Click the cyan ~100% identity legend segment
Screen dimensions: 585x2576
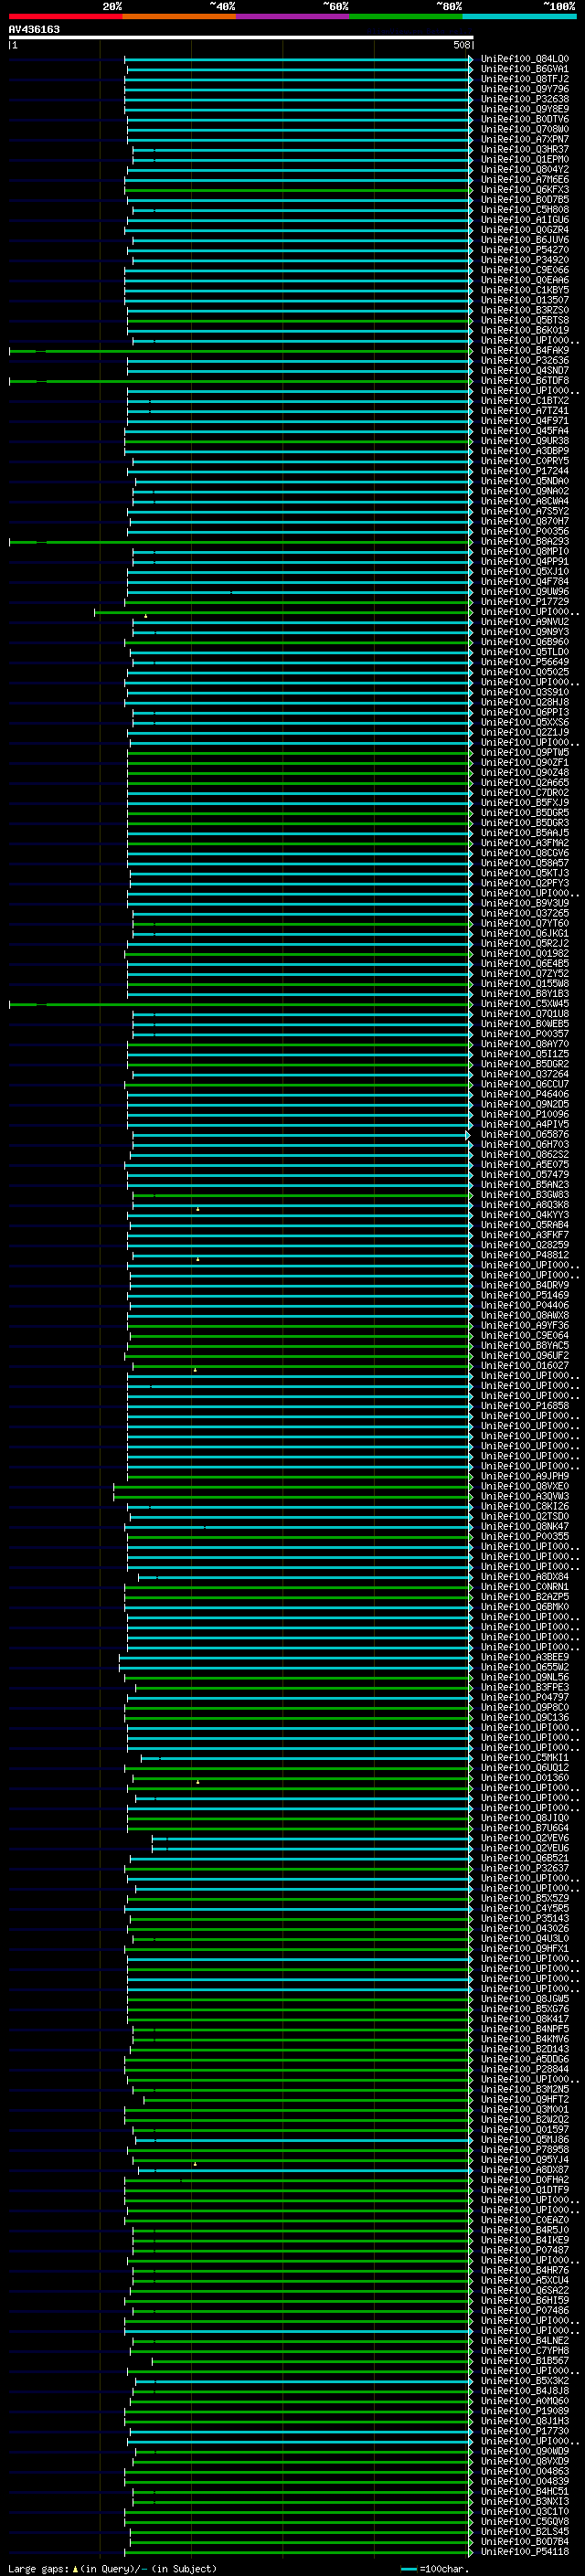coord(519,16)
